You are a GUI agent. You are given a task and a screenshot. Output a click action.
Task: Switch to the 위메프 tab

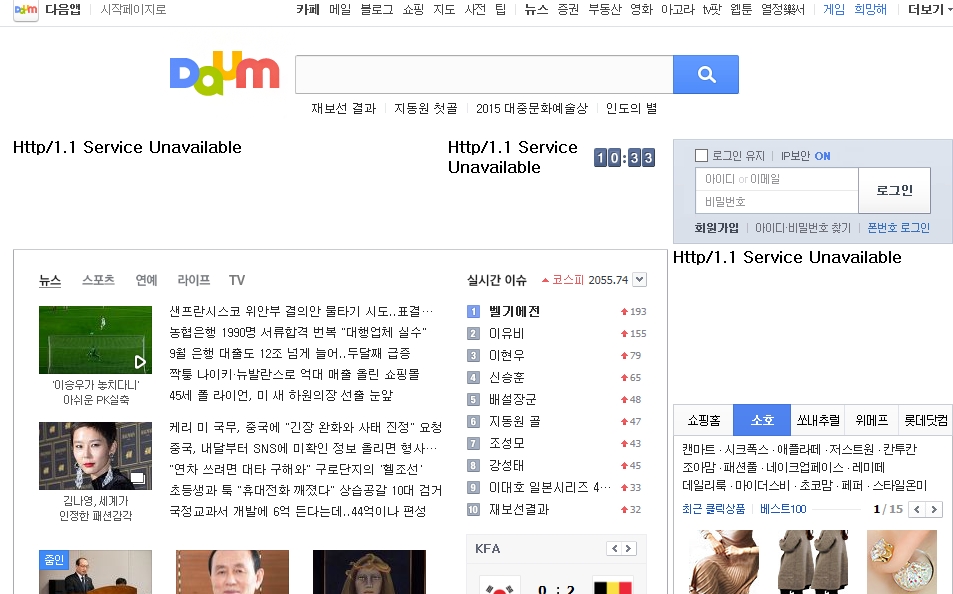872,420
